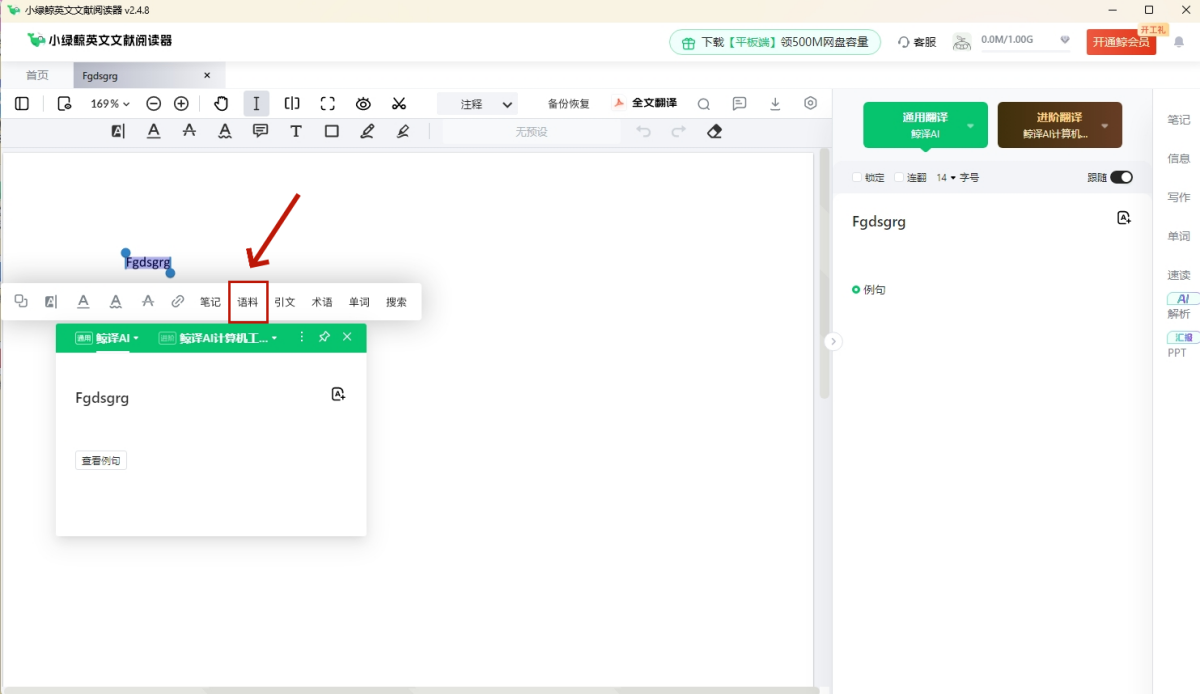The image size is (1200, 694).
Task: Collapse the right translation panel arrow
Action: [x=833, y=342]
